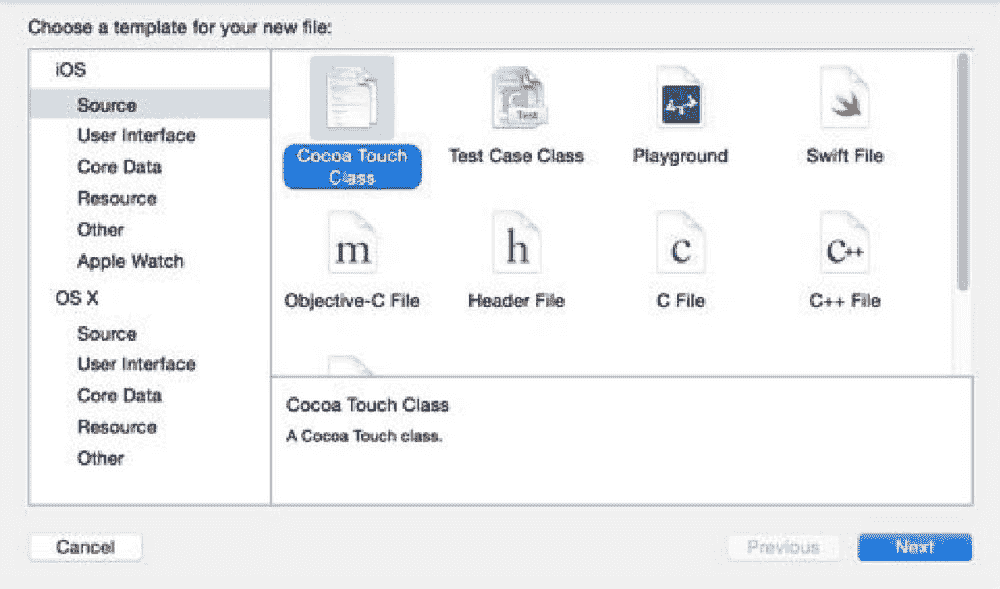Click the template list vertical scrollbar
The width and height of the screenshot is (1000, 589).
point(963,170)
